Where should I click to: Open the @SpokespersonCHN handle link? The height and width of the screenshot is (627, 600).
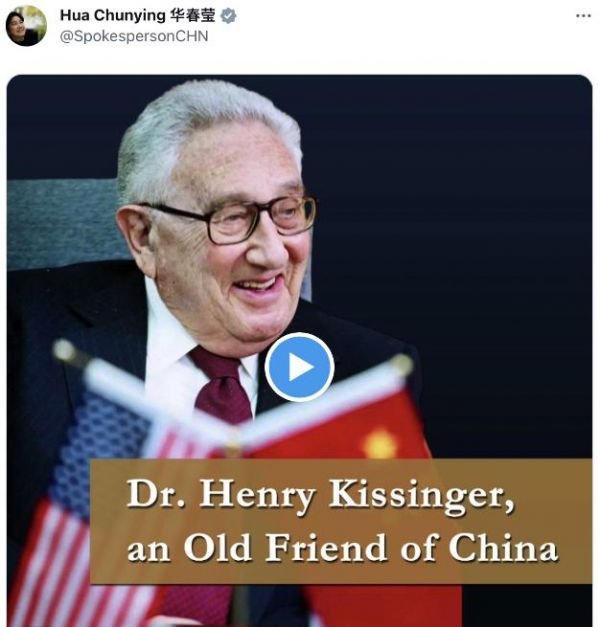[134, 36]
